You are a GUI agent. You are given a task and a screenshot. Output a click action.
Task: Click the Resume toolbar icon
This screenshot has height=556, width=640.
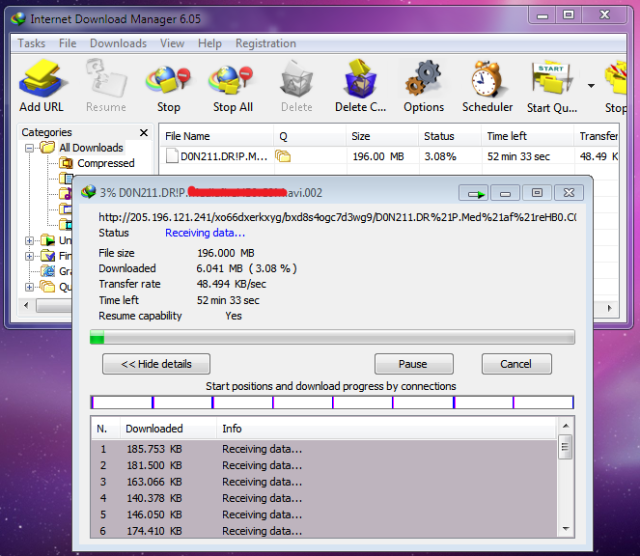click(106, 79)
